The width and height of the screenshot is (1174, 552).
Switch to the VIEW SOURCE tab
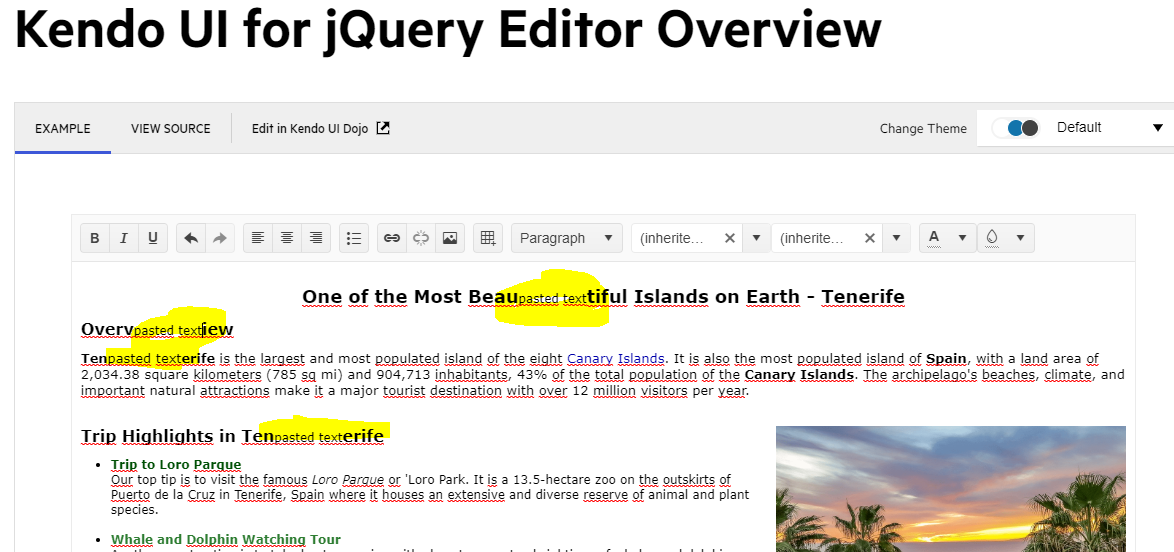point(171,128)
